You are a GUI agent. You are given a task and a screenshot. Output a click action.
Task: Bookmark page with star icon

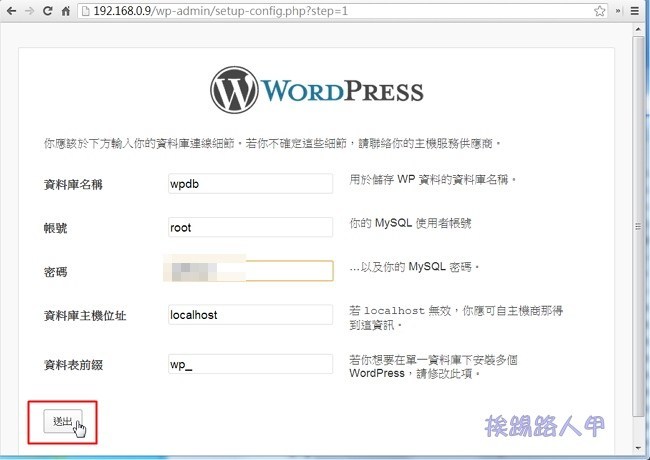[x=599, y=11]
